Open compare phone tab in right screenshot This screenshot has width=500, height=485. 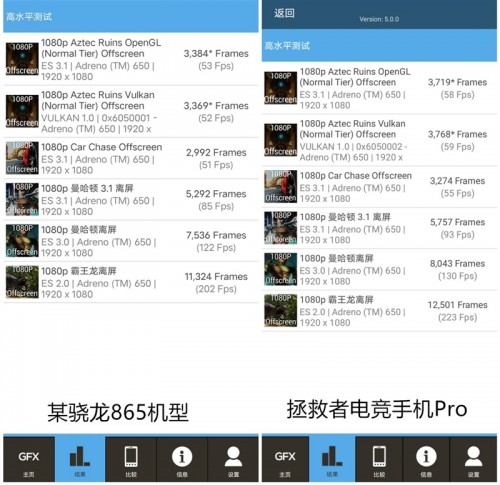[379, 460]
